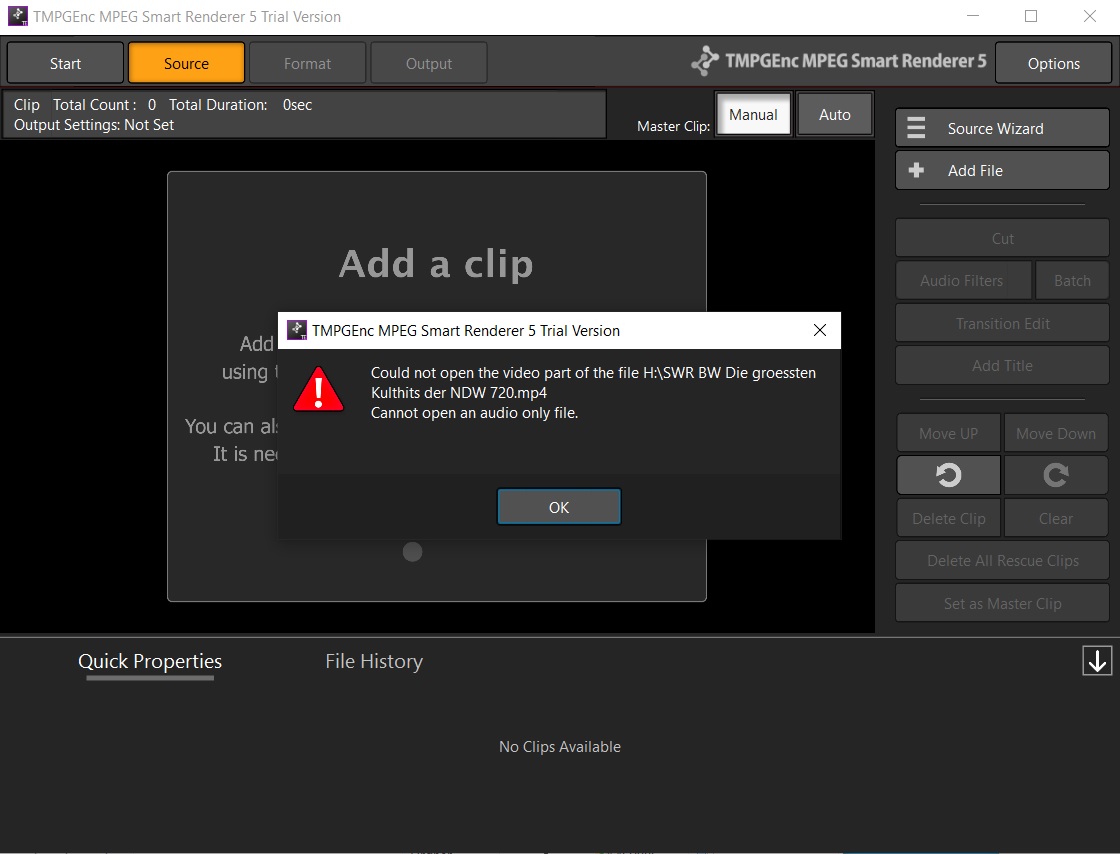The height and width of the screenshot is (854, 1120).
Task: Close the error dialog with X
Action: pyautogui.click(x=819, y=330)
